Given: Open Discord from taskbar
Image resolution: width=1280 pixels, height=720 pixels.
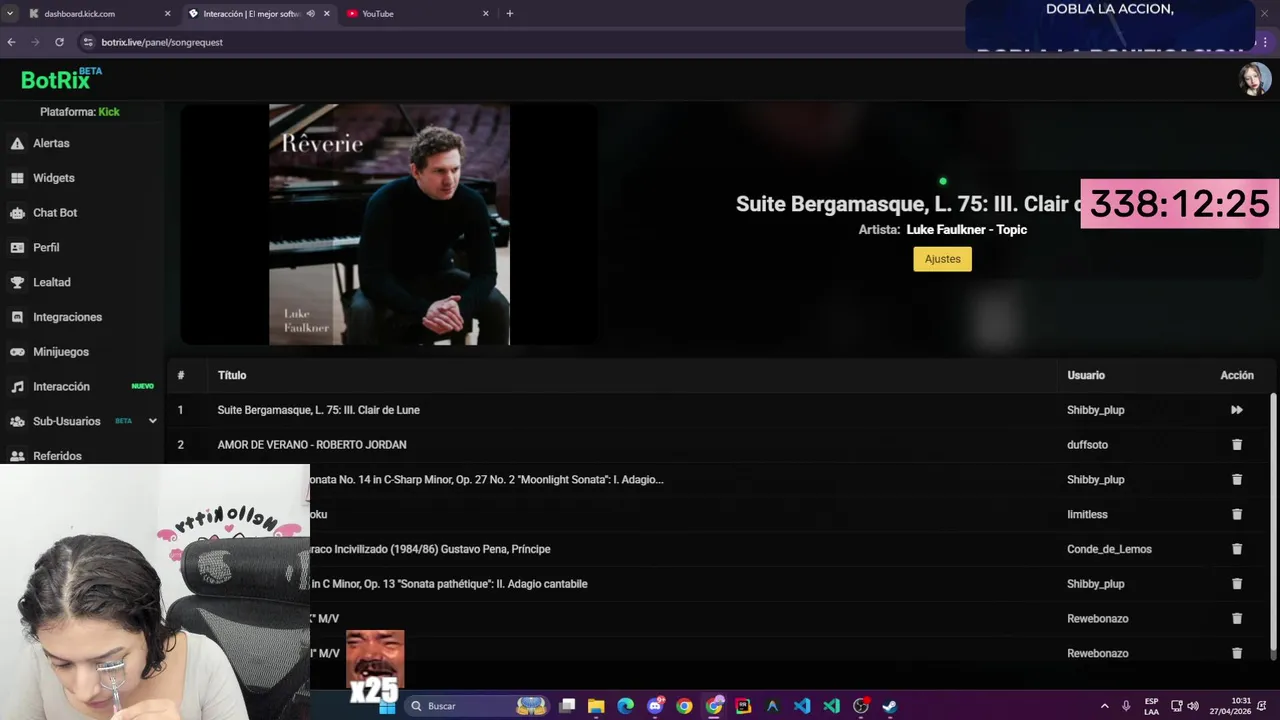Looking at the screenshot, I should (656, 706).
